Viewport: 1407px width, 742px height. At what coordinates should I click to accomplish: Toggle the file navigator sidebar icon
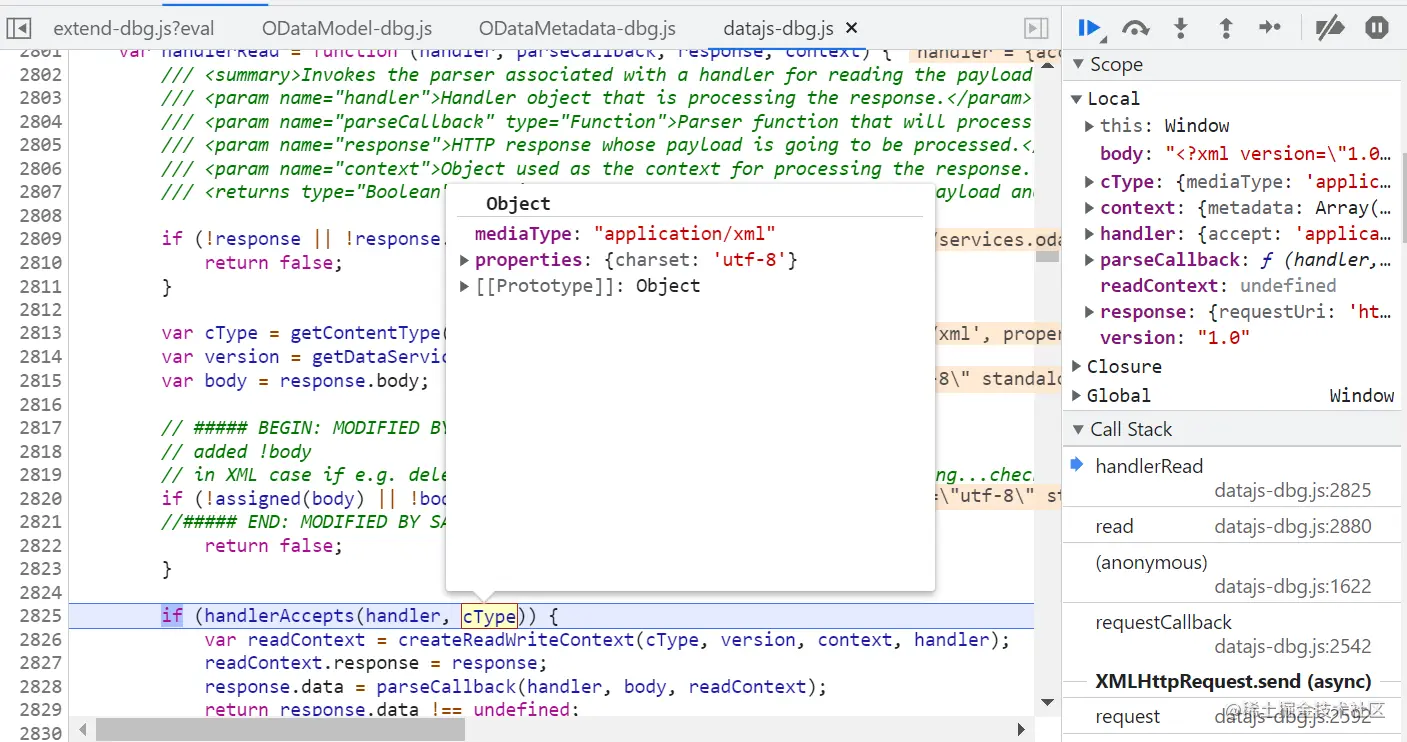click(19, 28)
